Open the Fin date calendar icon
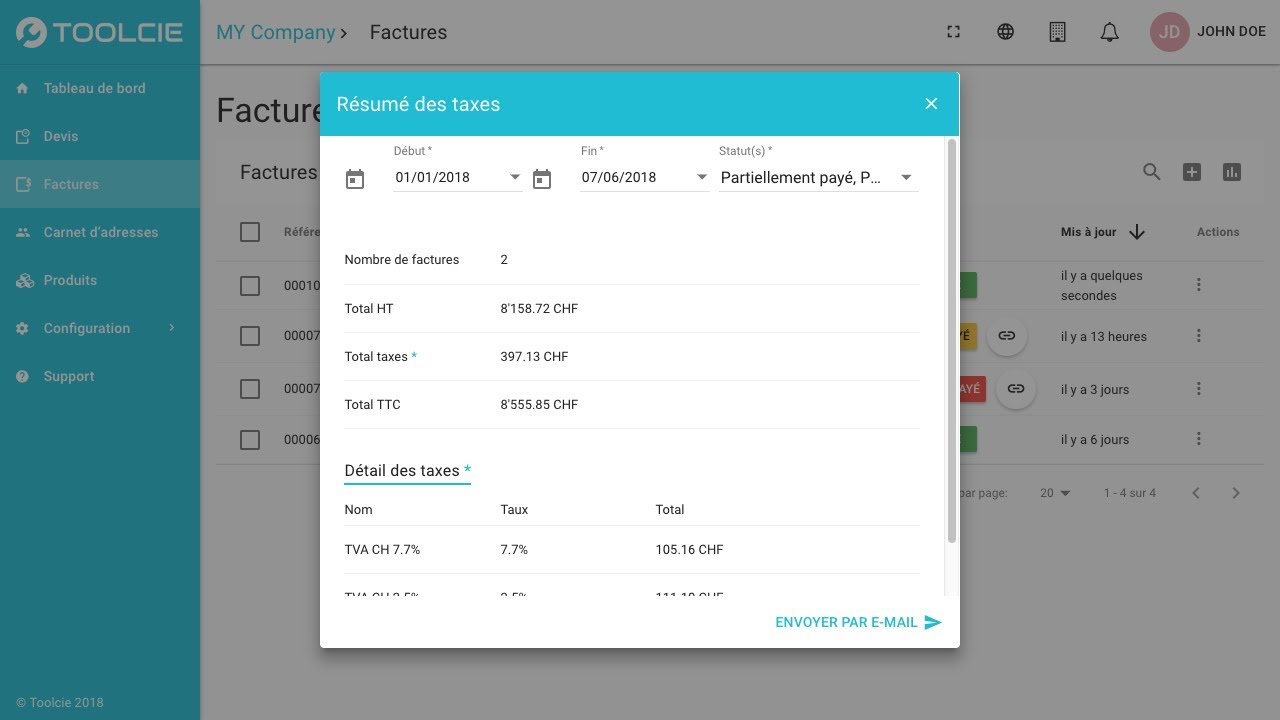 542,180
